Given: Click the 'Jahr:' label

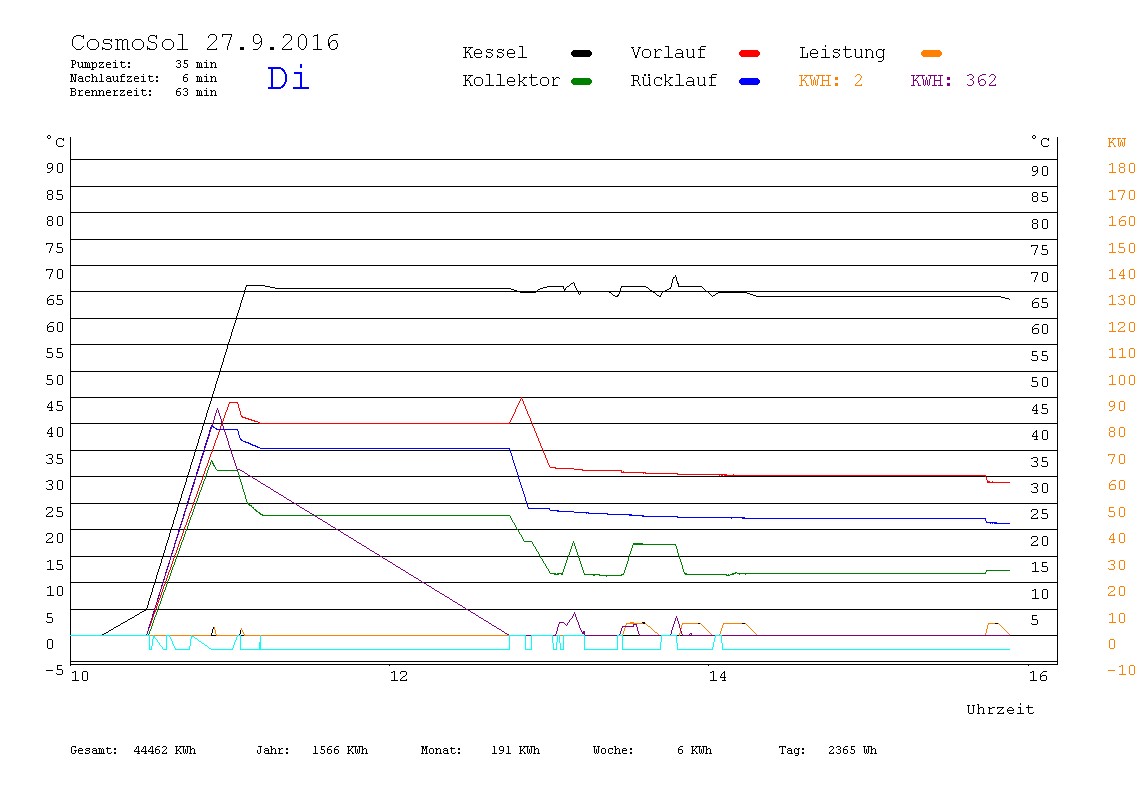Looking at the screenshot, I should (273, 750).
